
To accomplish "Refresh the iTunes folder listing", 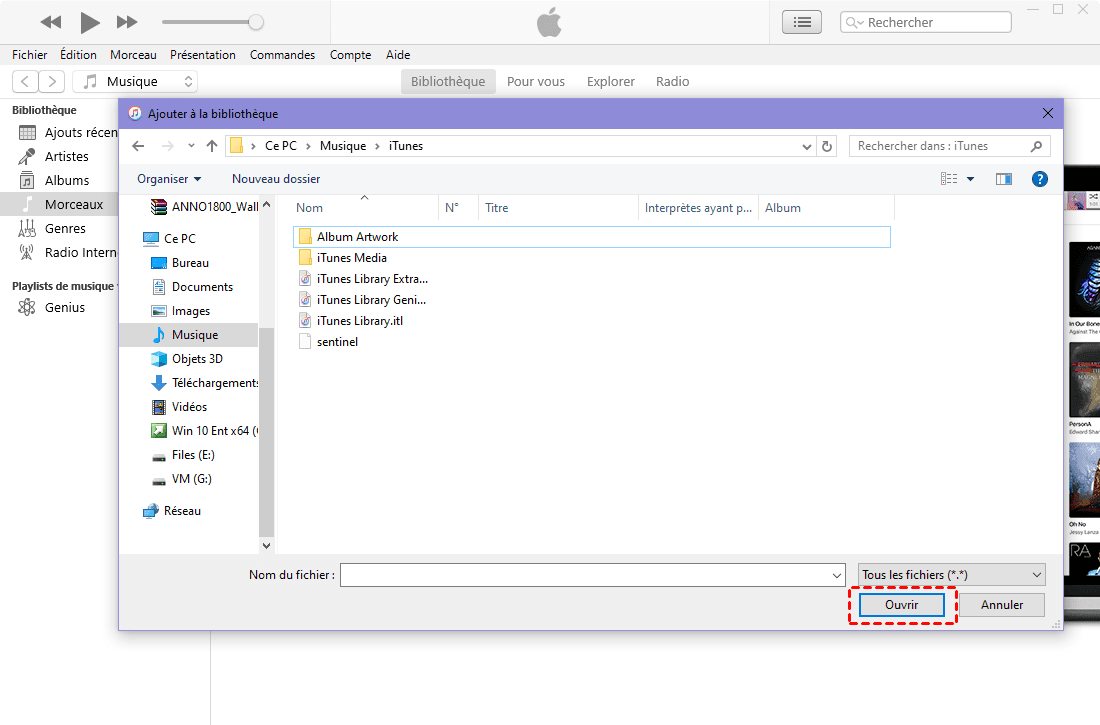I will tap(827, 146).
